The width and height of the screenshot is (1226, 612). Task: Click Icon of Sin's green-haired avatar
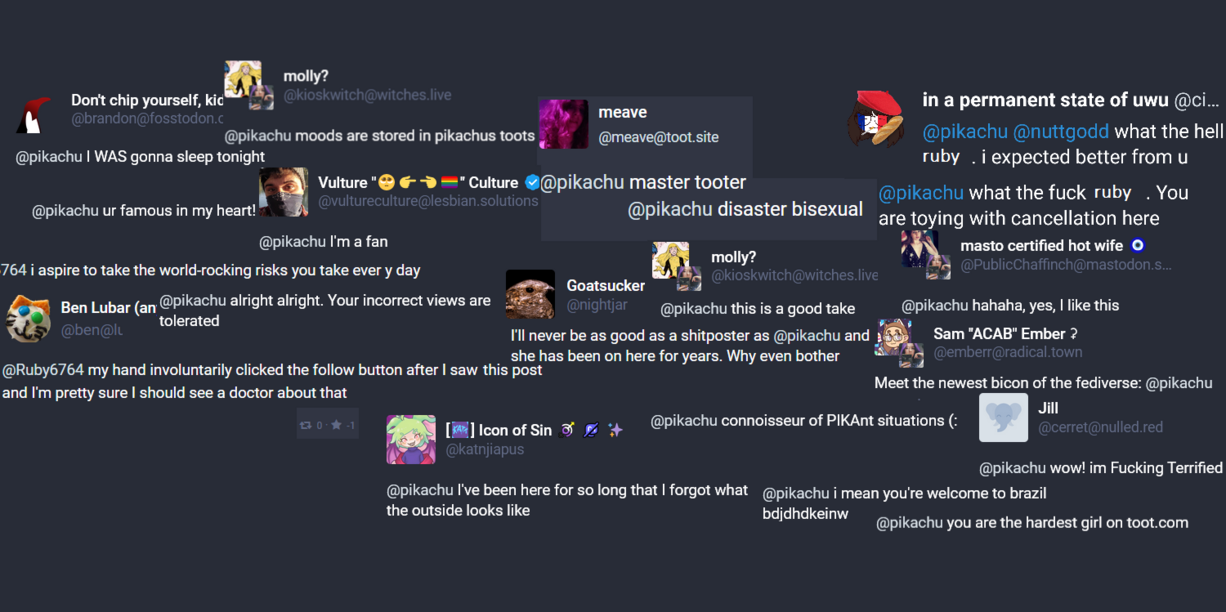tap(411, 439)
